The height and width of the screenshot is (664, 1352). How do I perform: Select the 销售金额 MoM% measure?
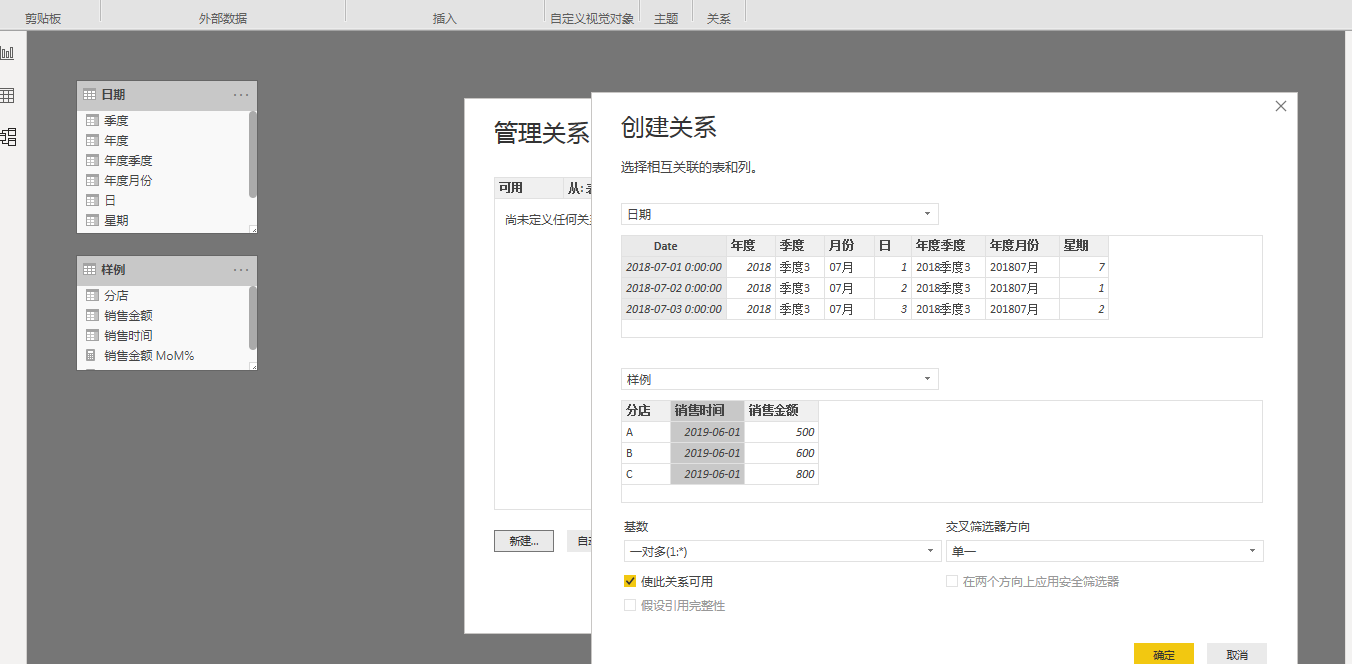click(149, 355)
